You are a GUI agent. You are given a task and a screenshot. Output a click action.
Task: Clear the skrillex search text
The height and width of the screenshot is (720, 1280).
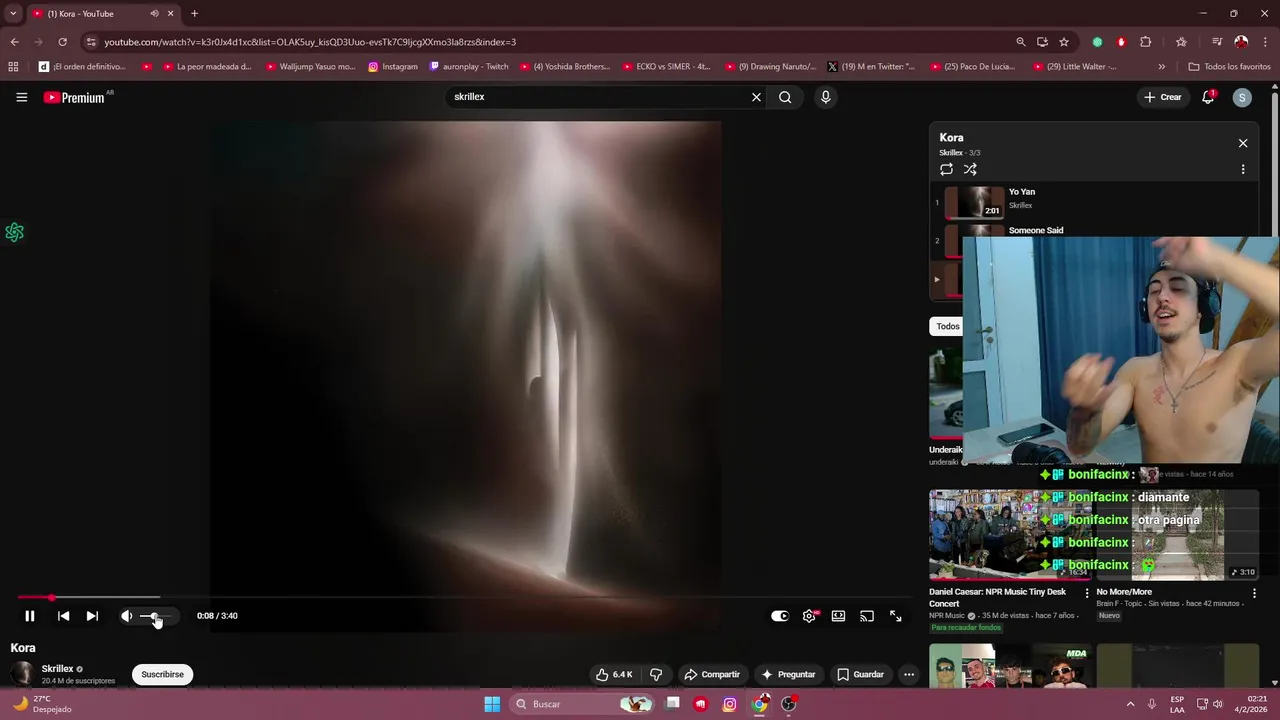coord(756,97)
